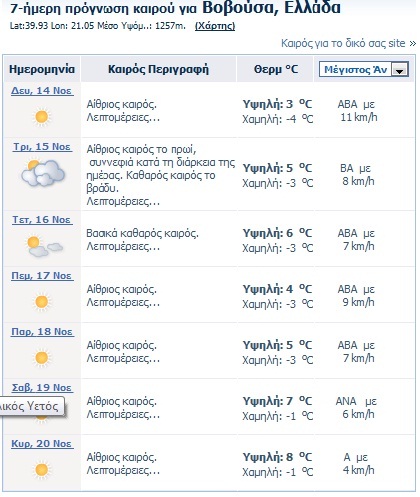Click the sun icon for Sunday 20 Nov
420x497 pixels.
[42, 470]
